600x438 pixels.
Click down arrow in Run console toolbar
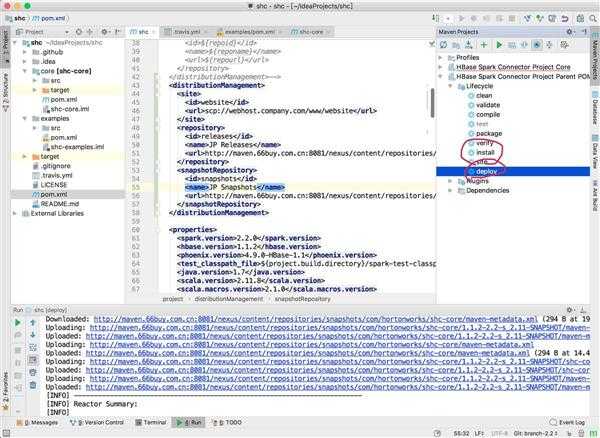[x=33, y=335]
